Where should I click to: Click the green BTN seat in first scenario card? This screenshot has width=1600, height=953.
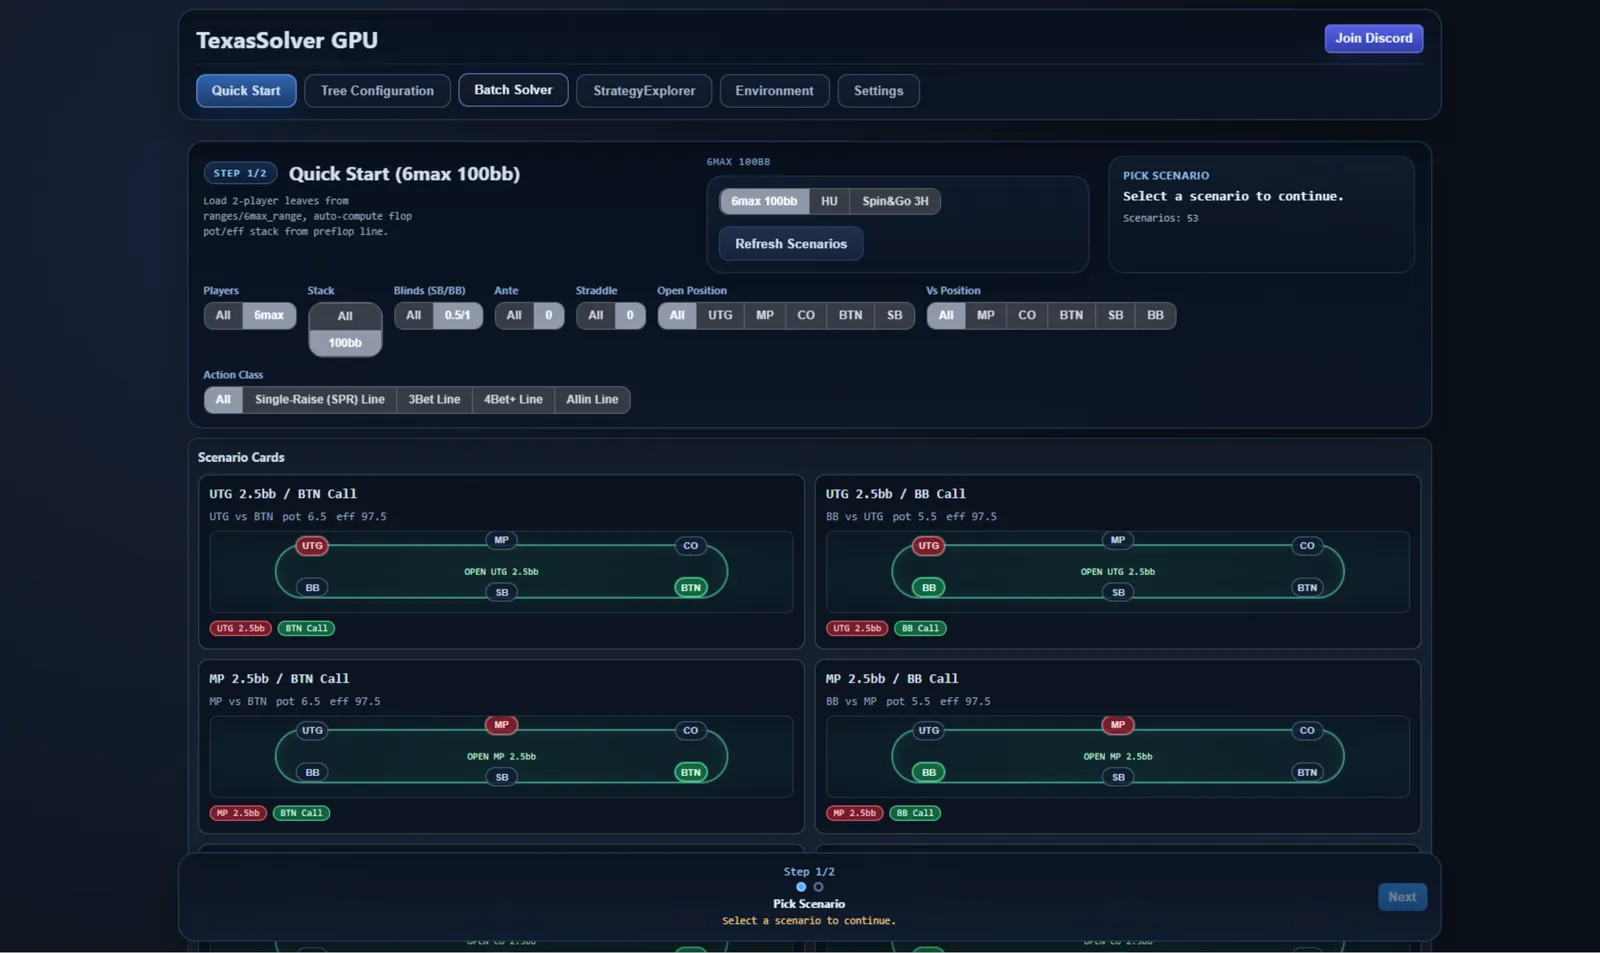690,588
